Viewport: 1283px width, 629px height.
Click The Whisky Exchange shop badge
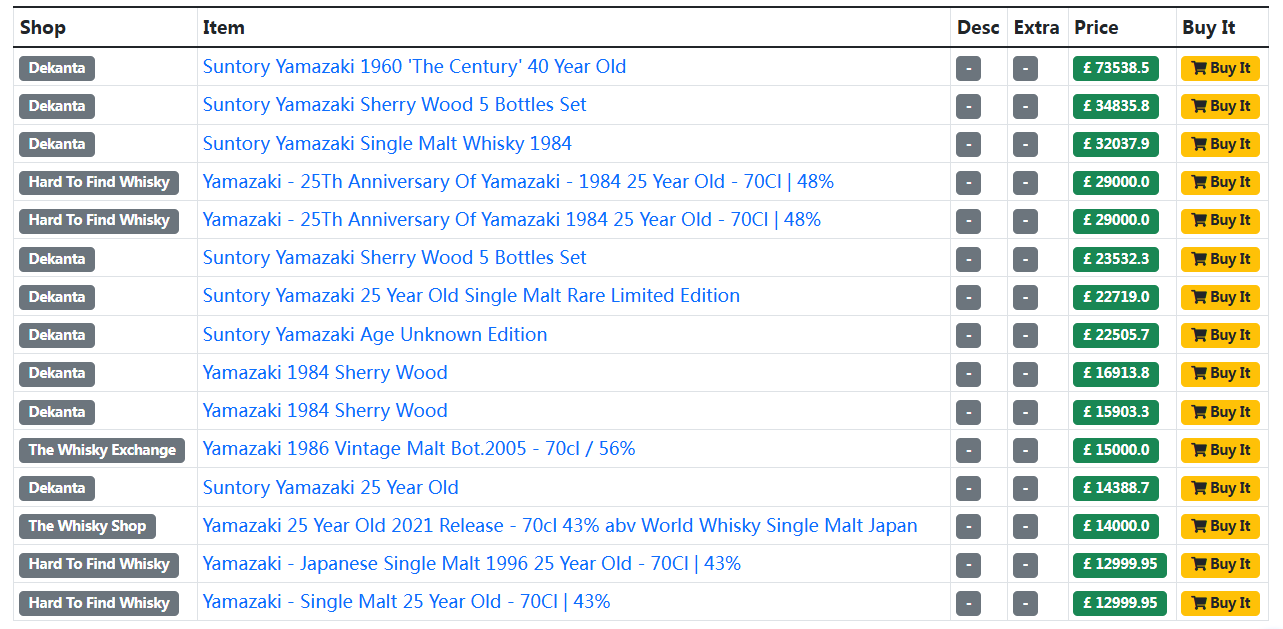(x=102, y=450)
